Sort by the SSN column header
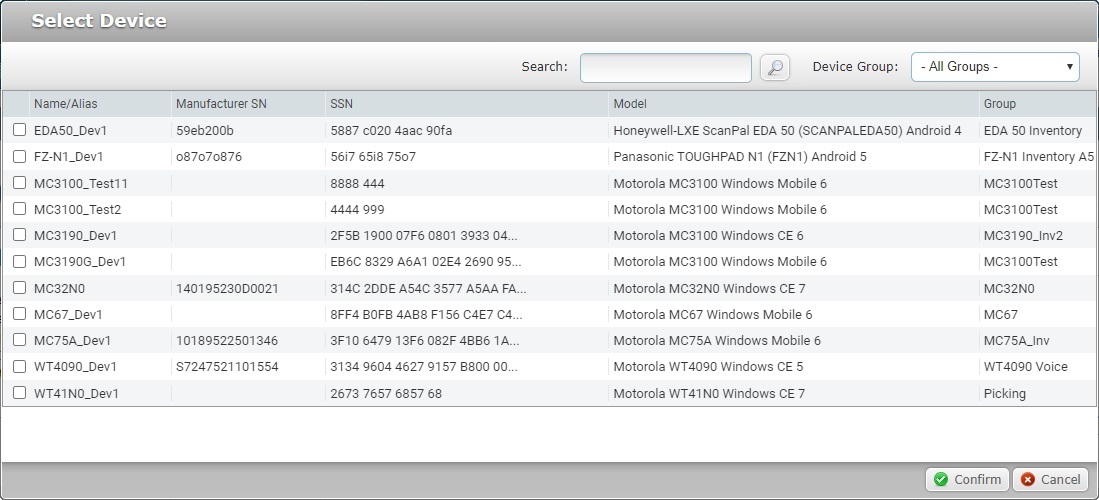1099x500 pixels. point(341,104)
